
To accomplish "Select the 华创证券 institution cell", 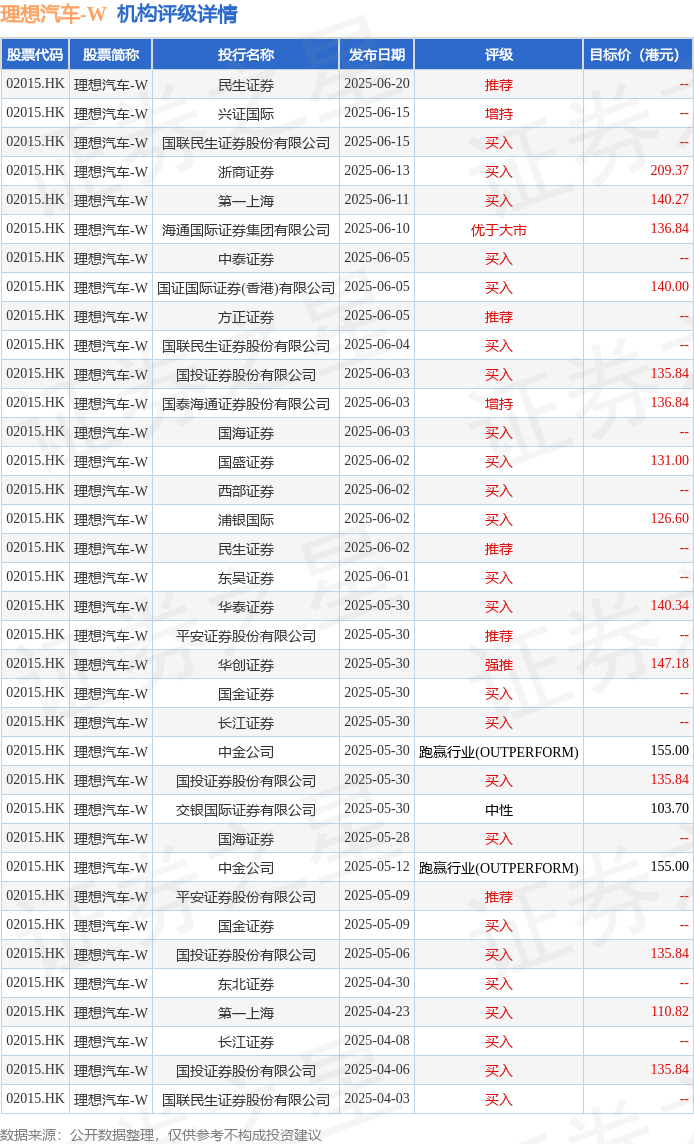I will pos(246,665).
